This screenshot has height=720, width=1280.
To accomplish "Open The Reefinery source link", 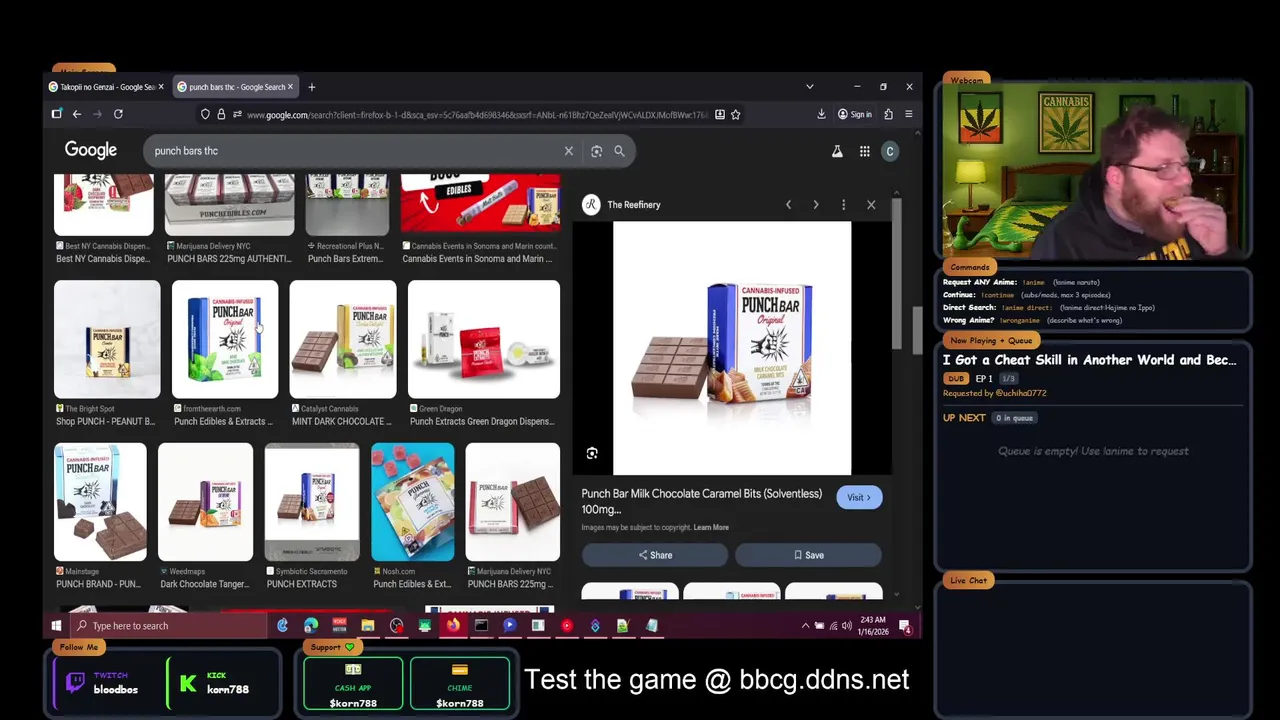I will pyautogui.click(x=634, y=205).
